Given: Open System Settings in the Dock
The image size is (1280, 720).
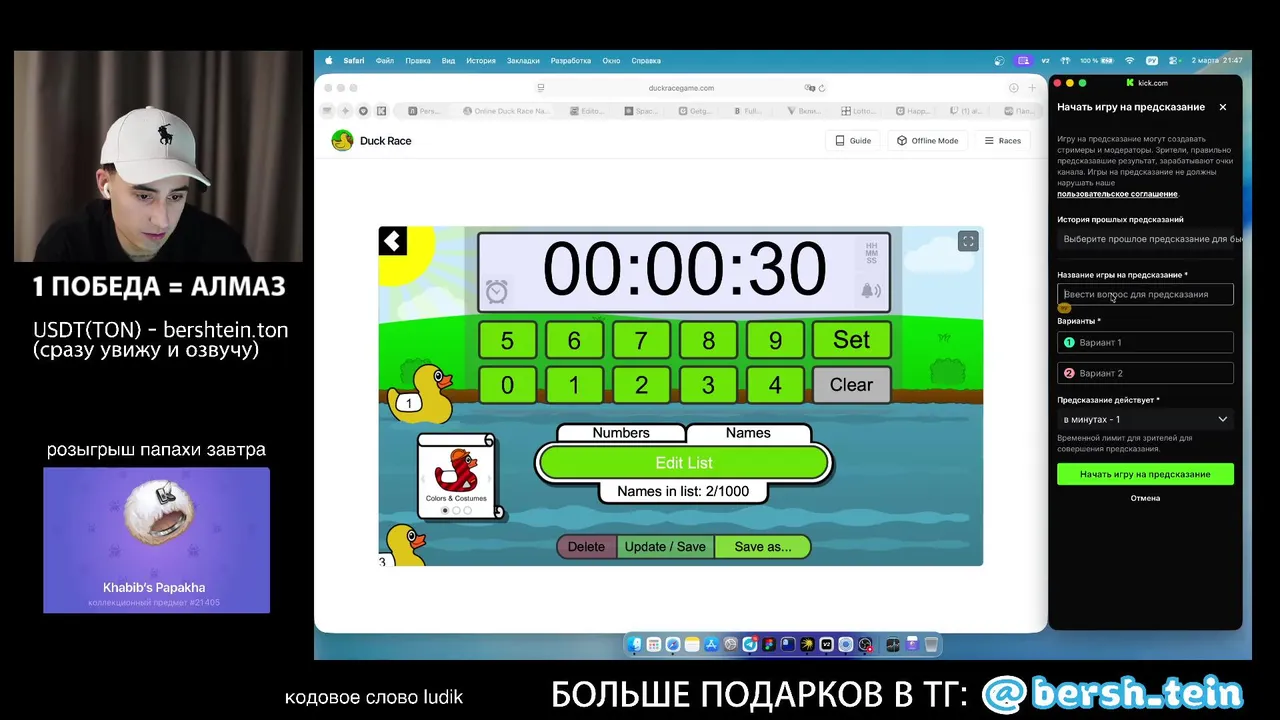Looking at the screenshot, I should click(x=731, y=644).
